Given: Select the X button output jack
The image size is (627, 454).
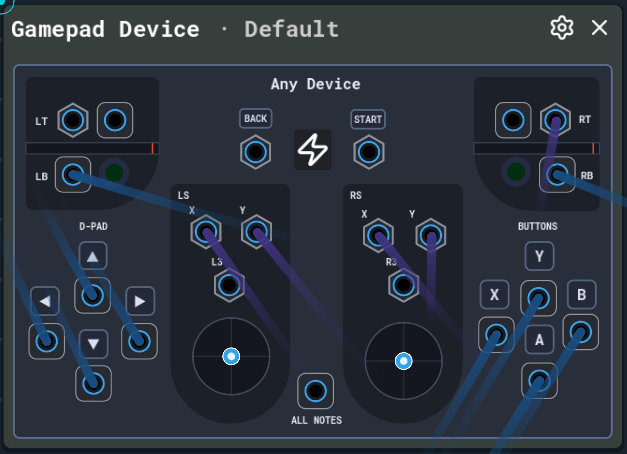Looking at the screenshot, I should [496, 334].
